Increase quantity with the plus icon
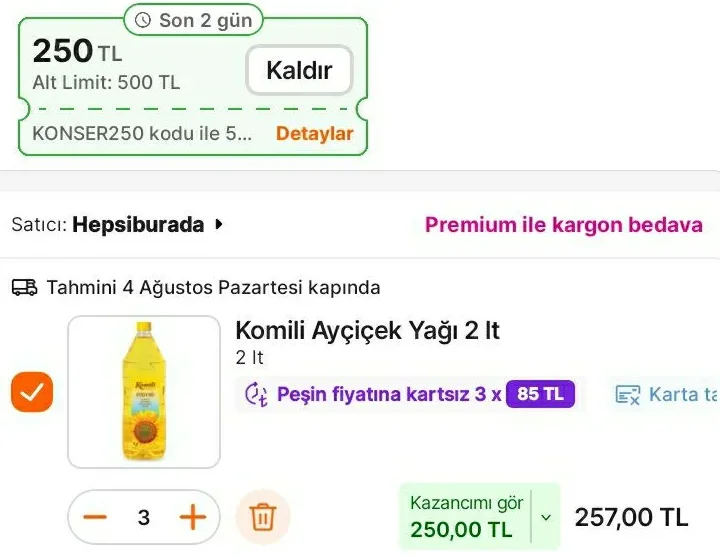 point(192,517)
